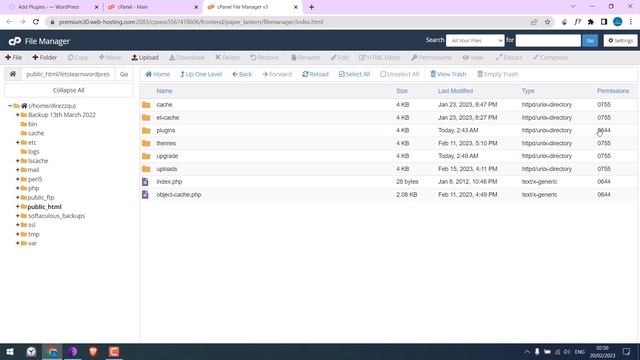Screen dimensions: 640x360
Task: Expand the lscache folder in tree
Action: coord(18,161)
